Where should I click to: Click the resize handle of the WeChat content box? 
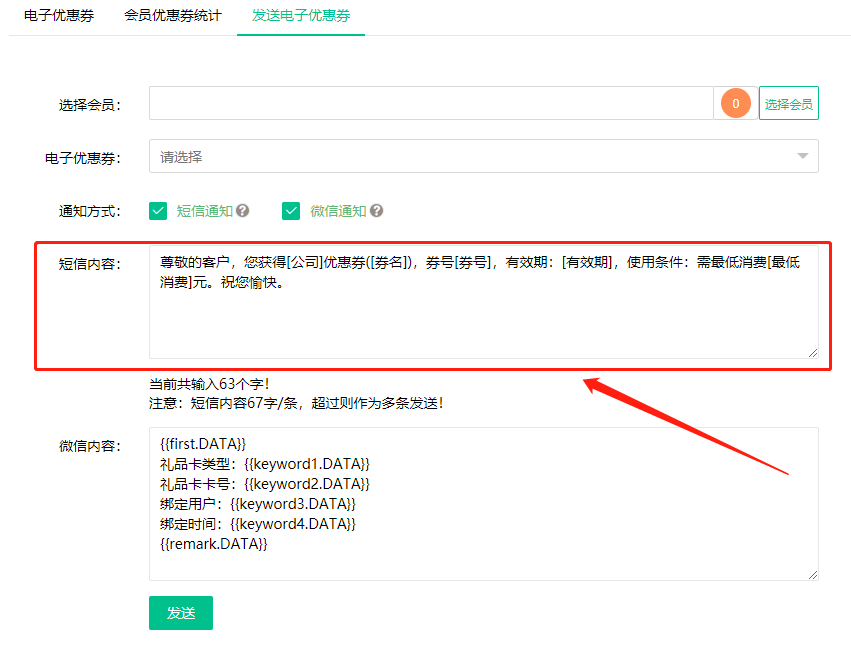813,573
